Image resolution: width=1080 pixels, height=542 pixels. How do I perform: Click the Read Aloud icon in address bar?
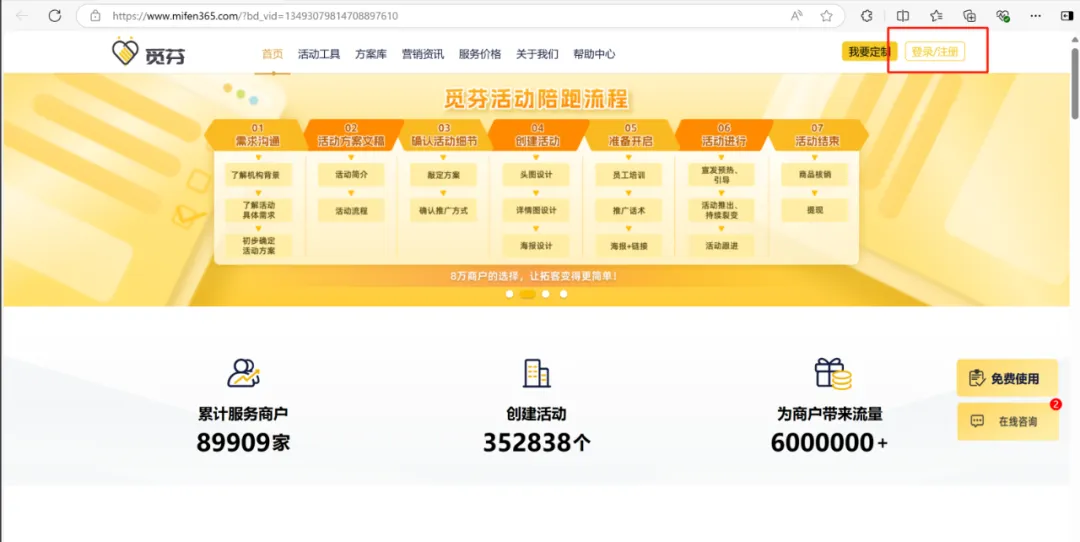(x=797, y=16)
